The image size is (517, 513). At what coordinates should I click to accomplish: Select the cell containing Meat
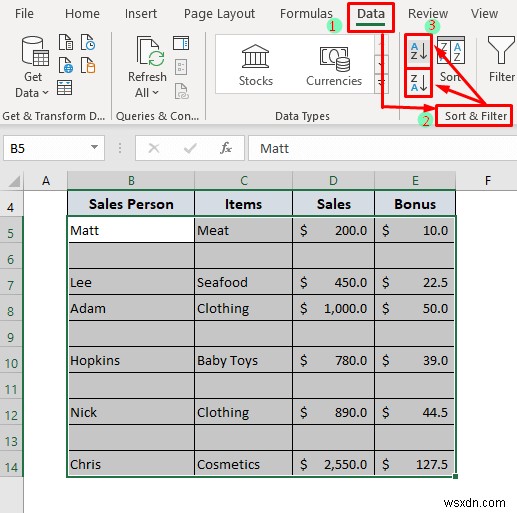click(x=244, y=230)
